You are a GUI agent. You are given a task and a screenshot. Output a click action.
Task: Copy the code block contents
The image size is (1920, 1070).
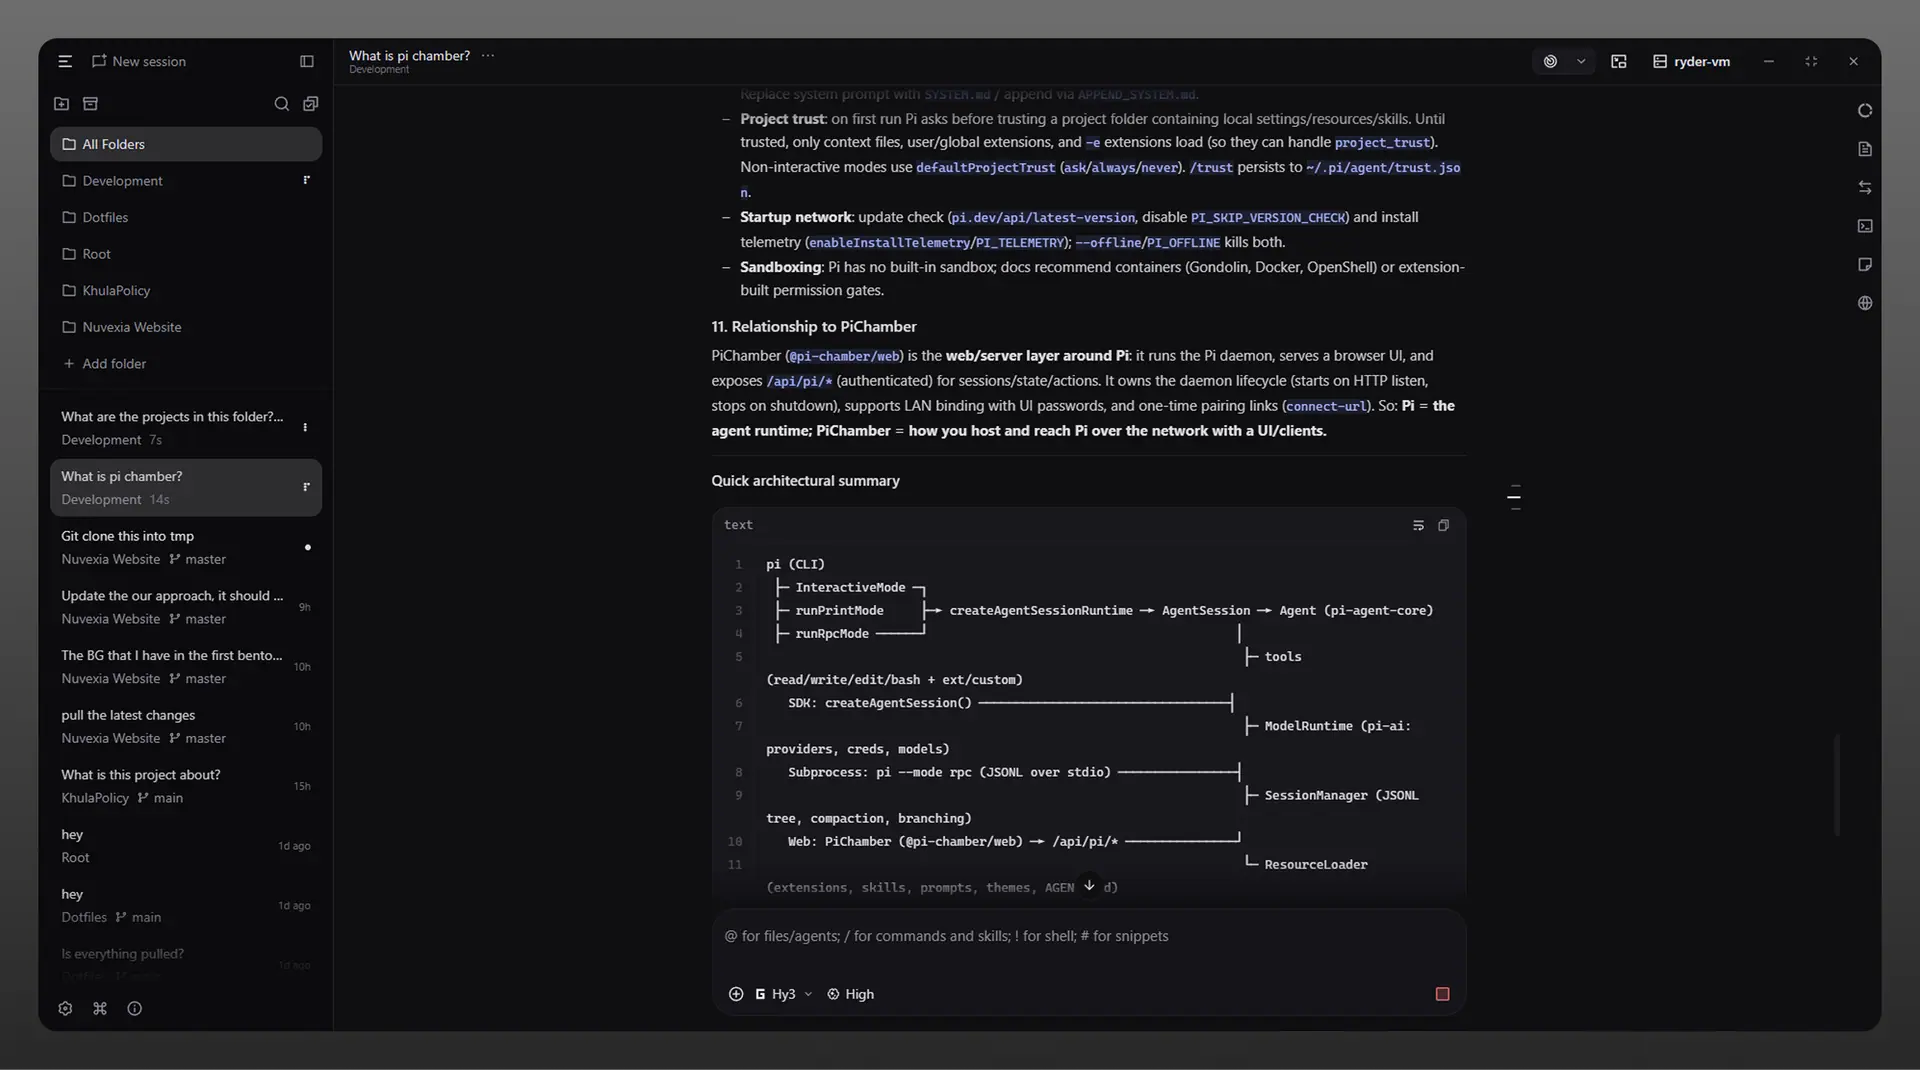click(1443, 525)
